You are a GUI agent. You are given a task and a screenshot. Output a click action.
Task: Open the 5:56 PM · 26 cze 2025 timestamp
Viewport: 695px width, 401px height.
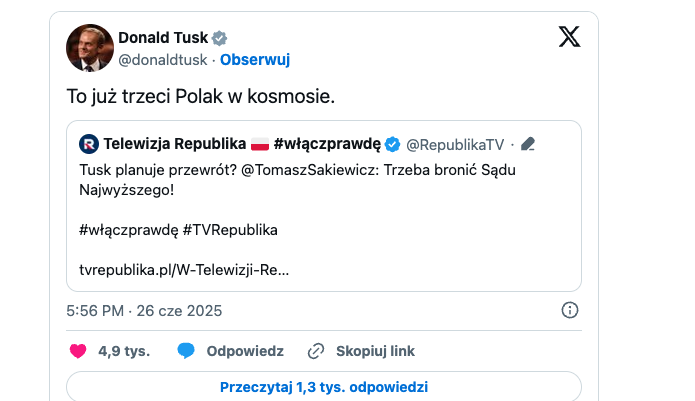click(x=144, y=310)
